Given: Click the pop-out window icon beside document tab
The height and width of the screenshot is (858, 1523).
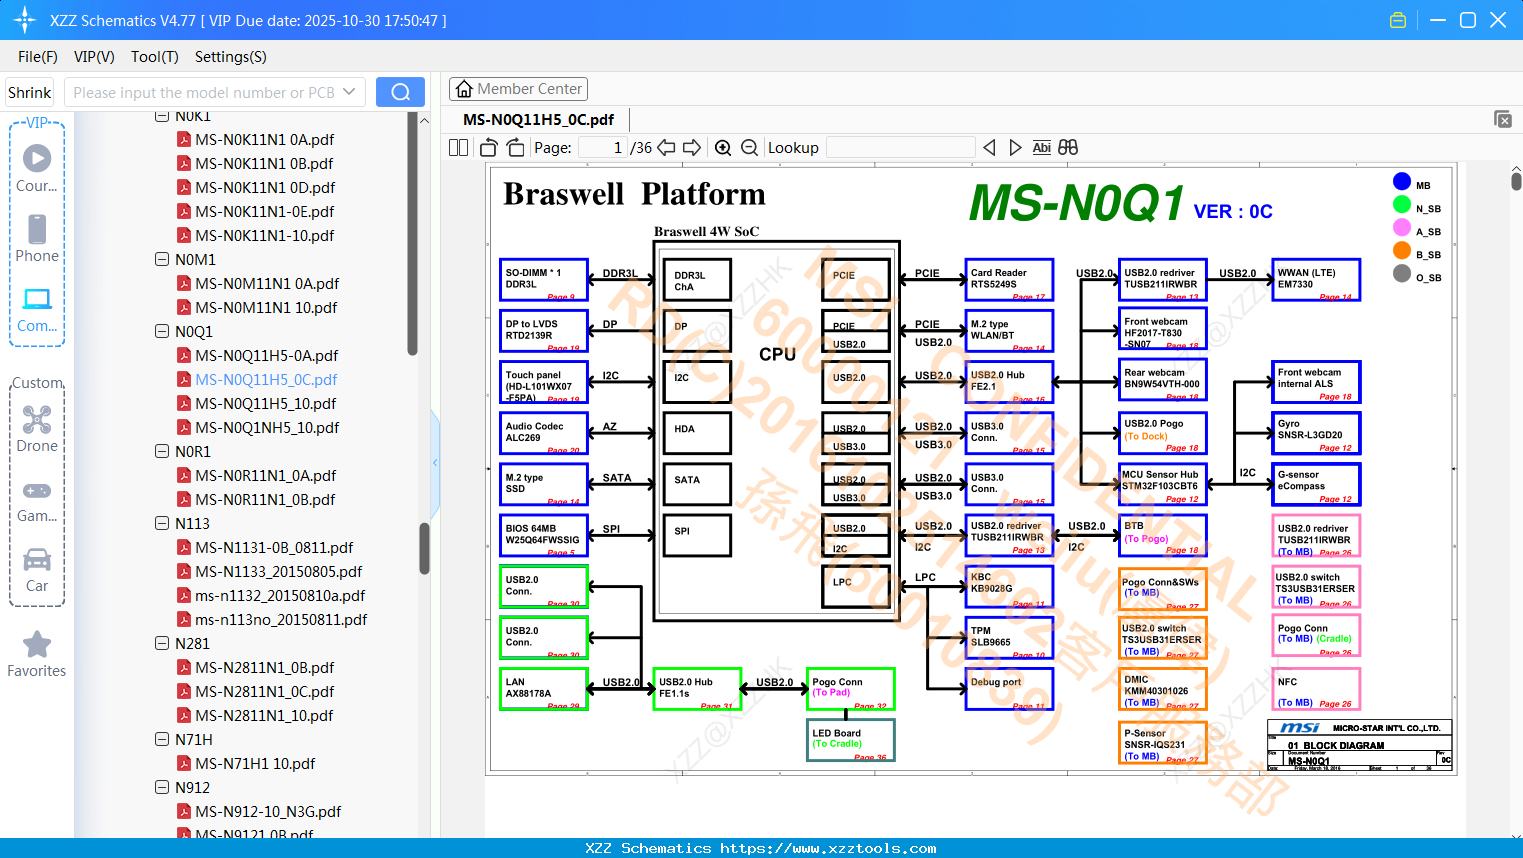Looking at the screenshot, I should 1503,119.
